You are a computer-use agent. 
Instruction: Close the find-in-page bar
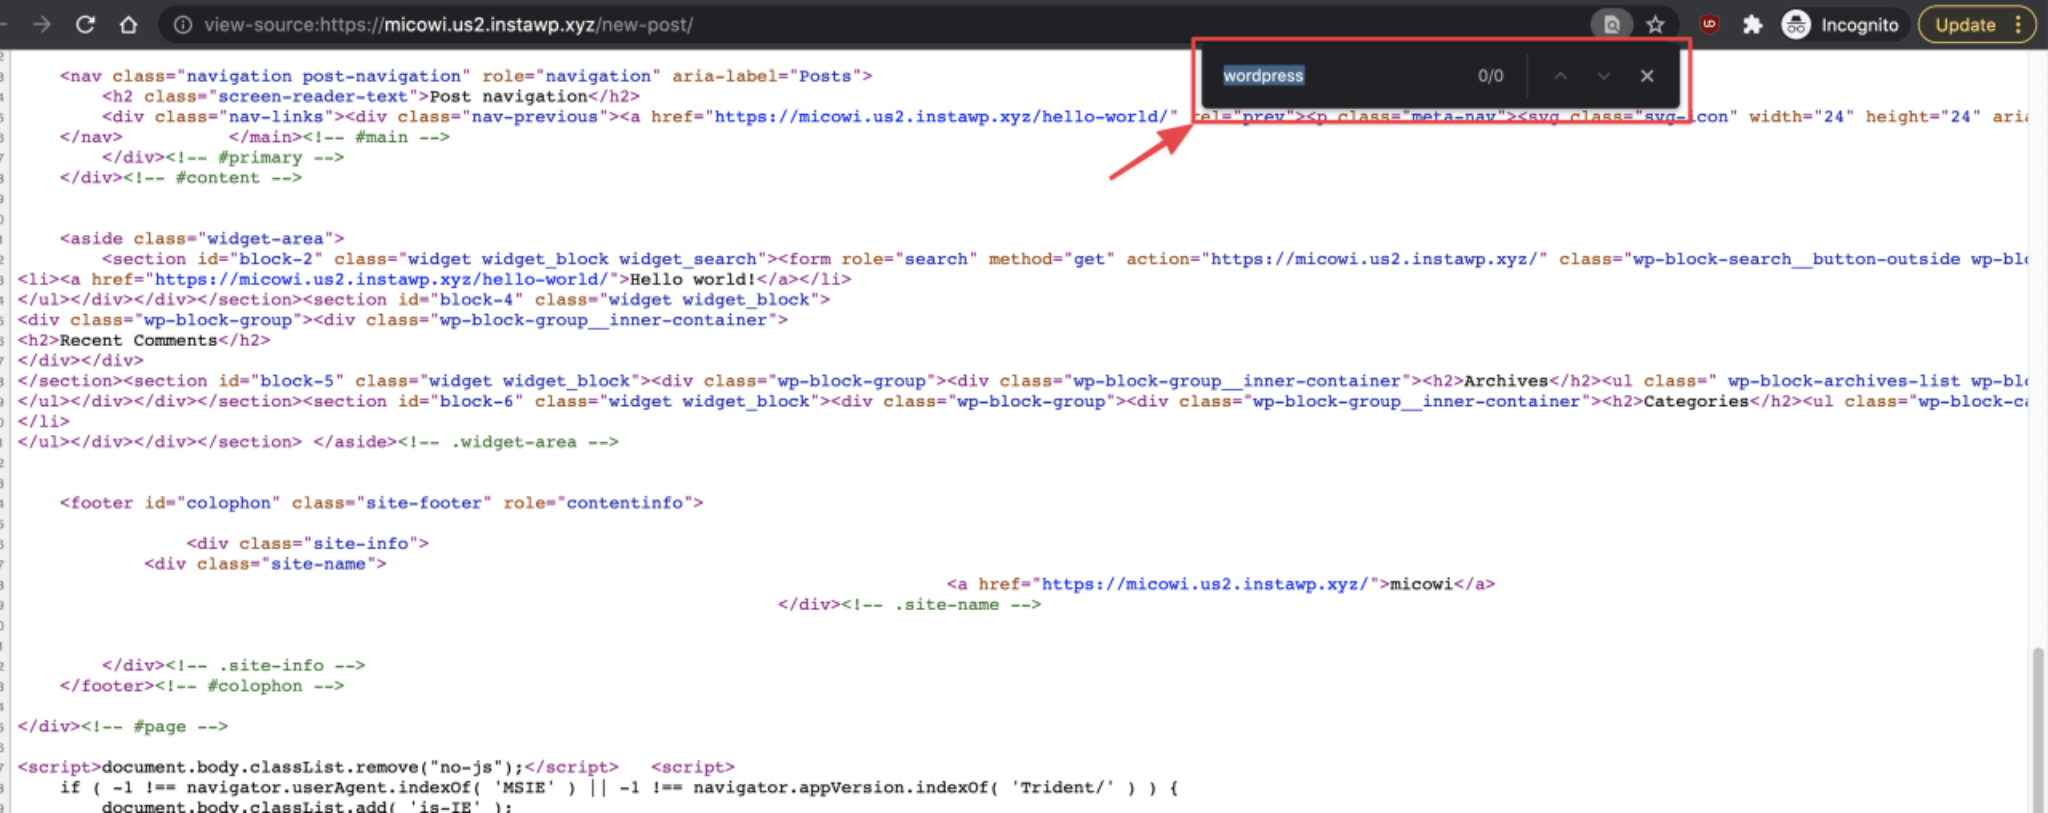click(x=1647, y=76)
